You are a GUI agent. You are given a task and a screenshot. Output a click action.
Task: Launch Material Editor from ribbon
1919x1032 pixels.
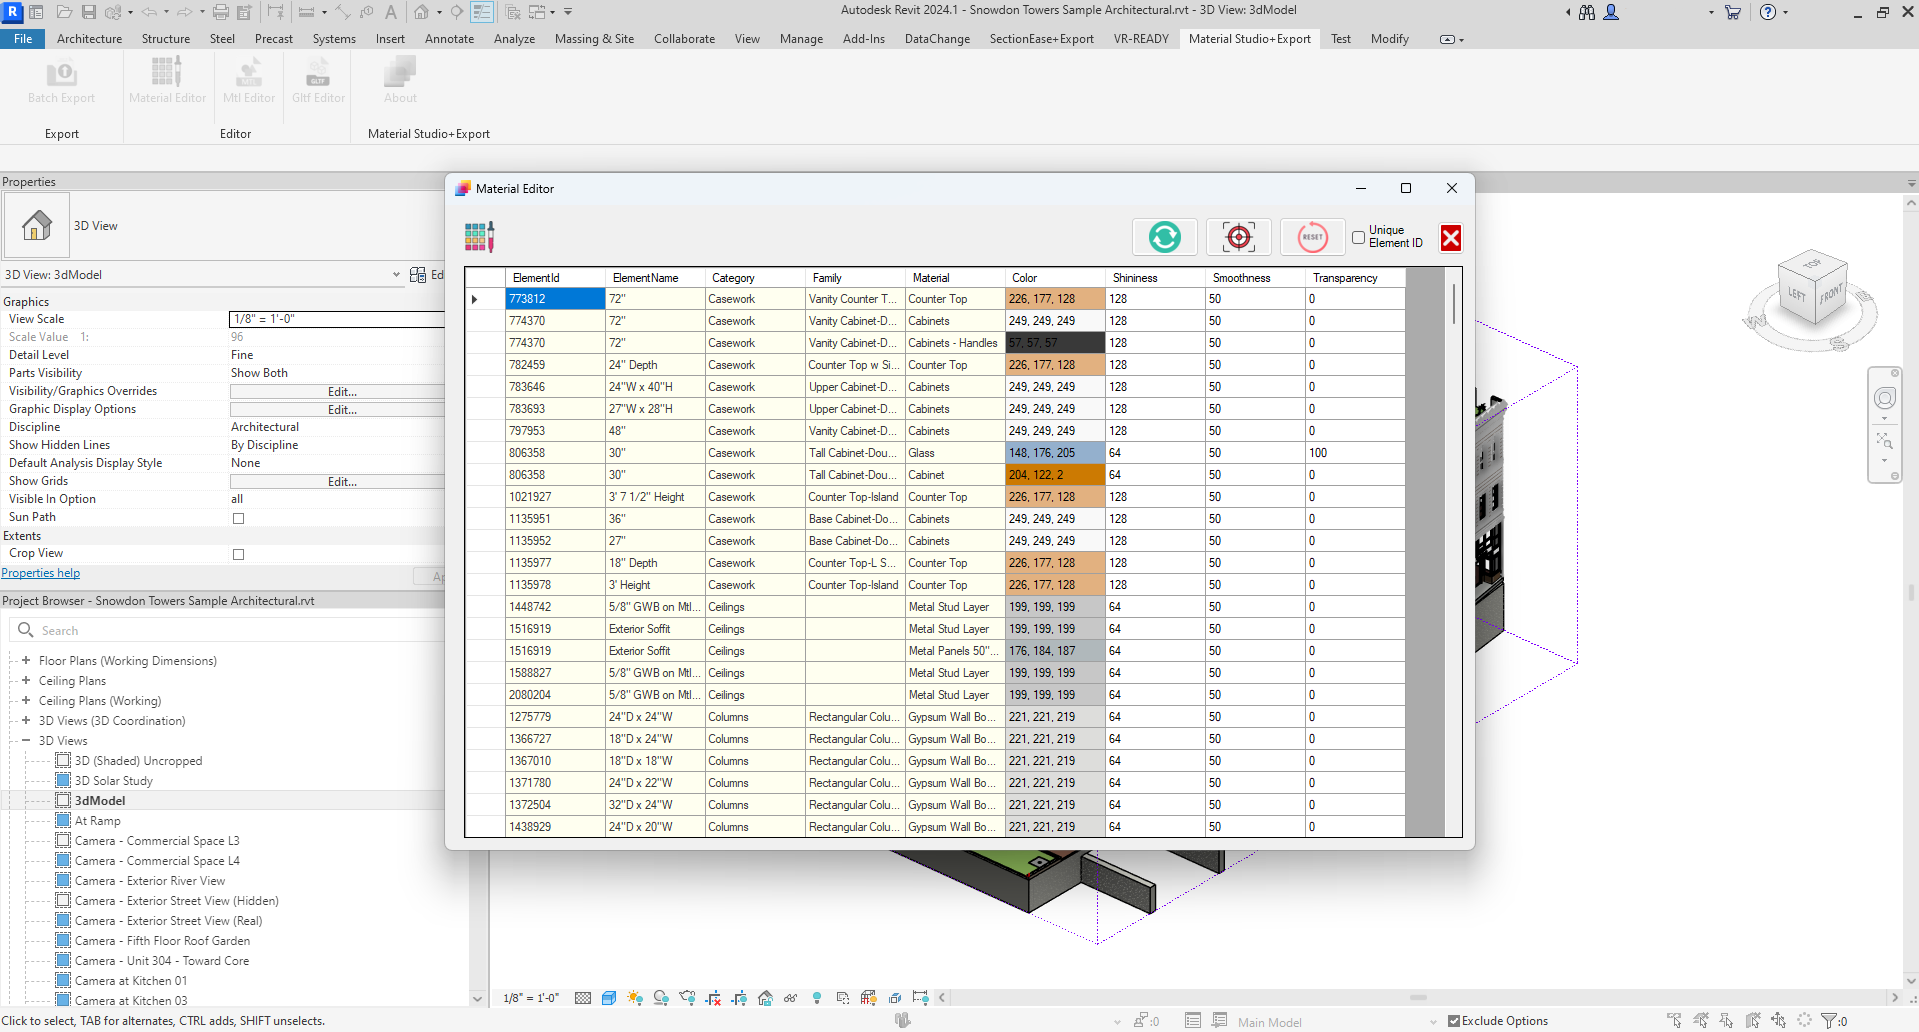click(x=167, y=81)
